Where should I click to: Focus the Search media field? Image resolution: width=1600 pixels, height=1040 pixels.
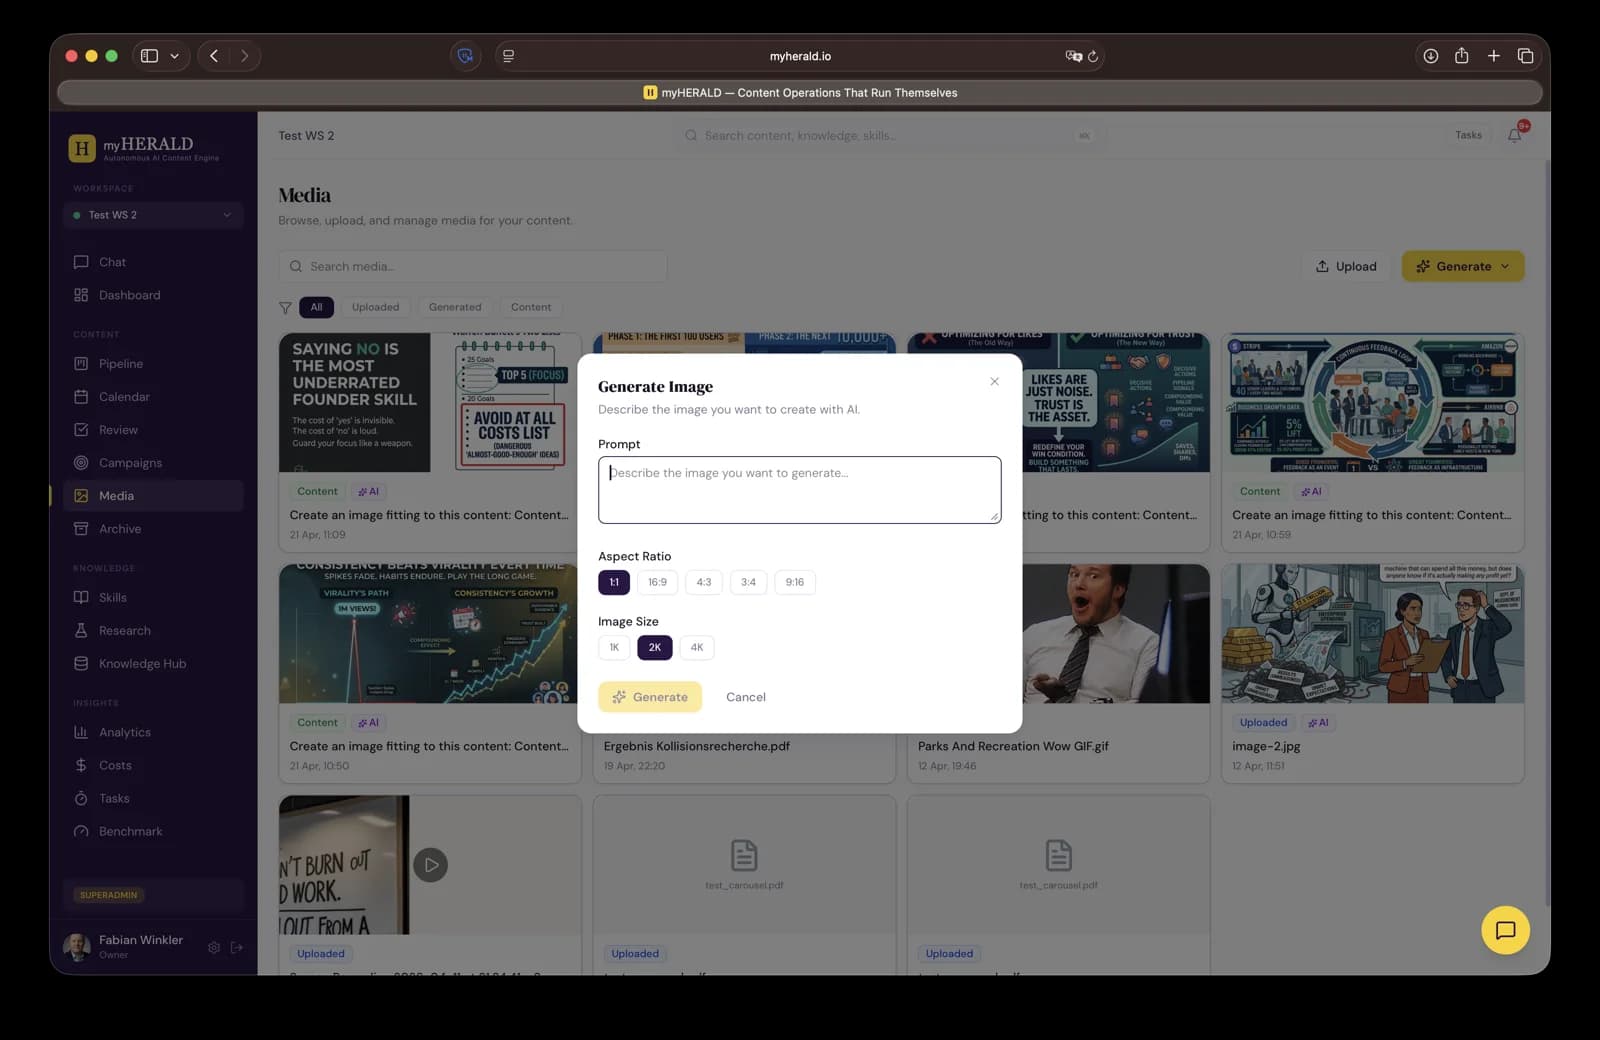coord(472,266)
